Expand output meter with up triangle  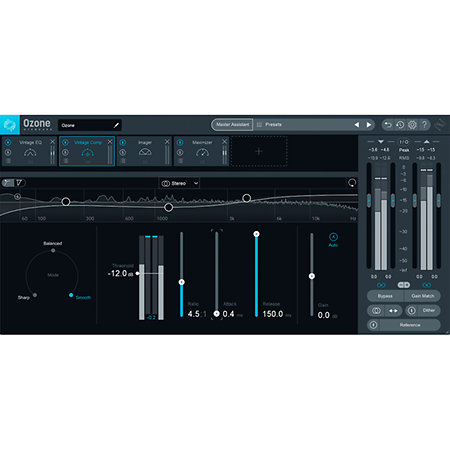coord(426,142)
